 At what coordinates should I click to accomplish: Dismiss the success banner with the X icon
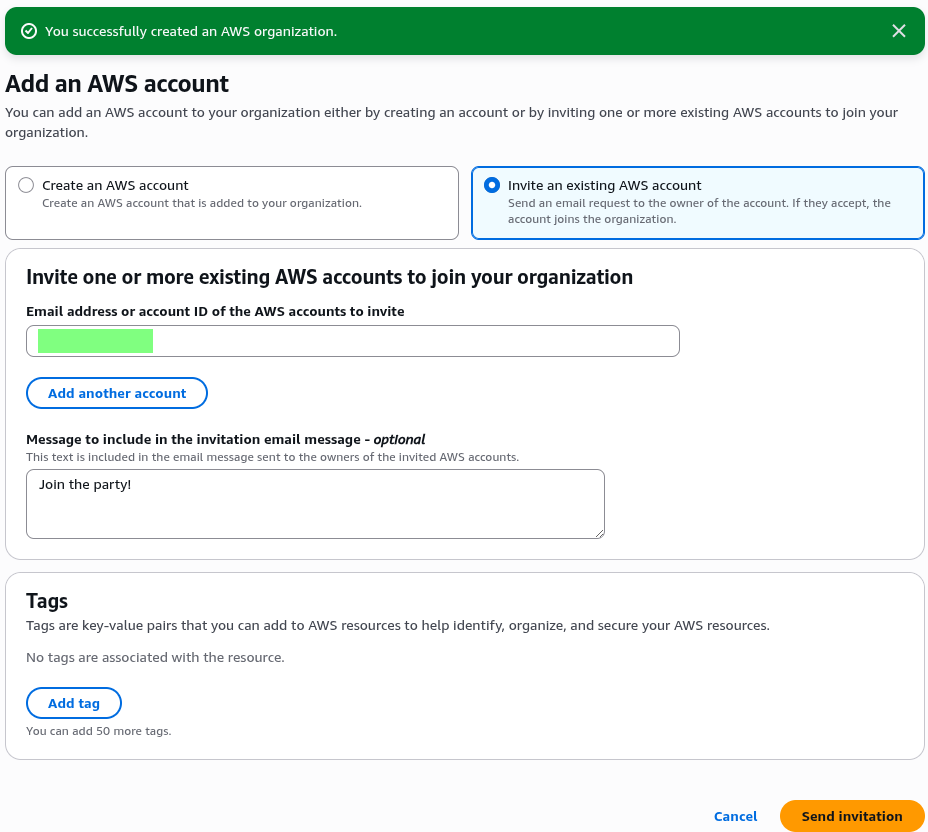[898, 31]
